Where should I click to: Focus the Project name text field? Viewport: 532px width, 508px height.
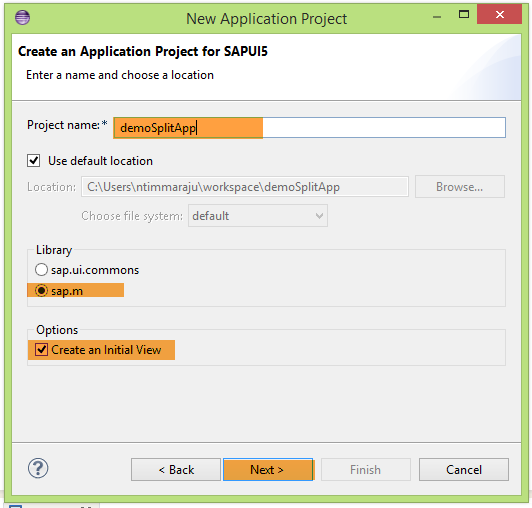[309, 128]
